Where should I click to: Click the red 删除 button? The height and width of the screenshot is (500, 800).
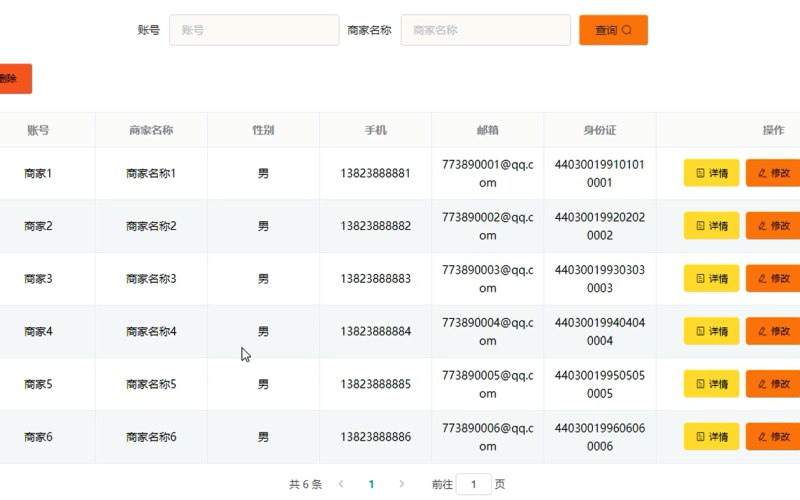click(15, 79)
